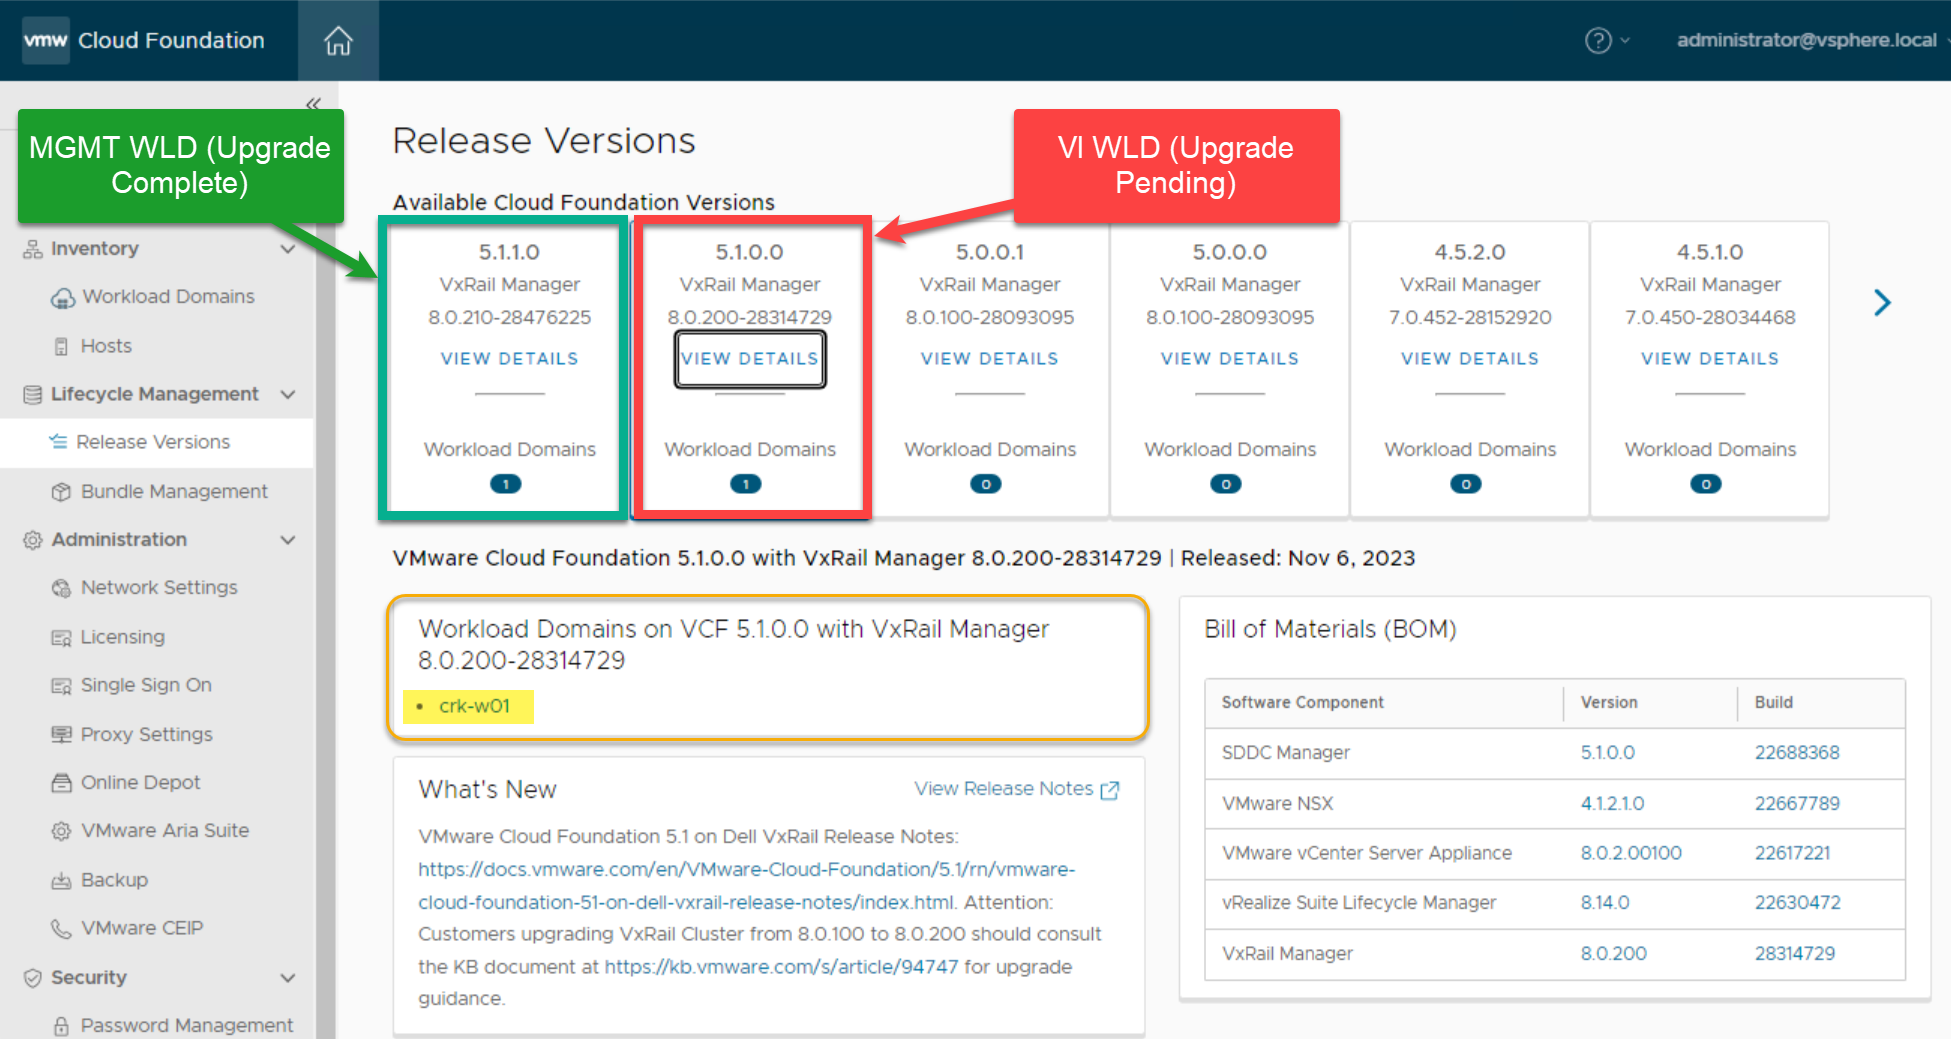Image resolution: width=1951 pixels, height=1039 pixels.
Task: View details for version 5.0.0.1
Action: [x=989, y=359]
